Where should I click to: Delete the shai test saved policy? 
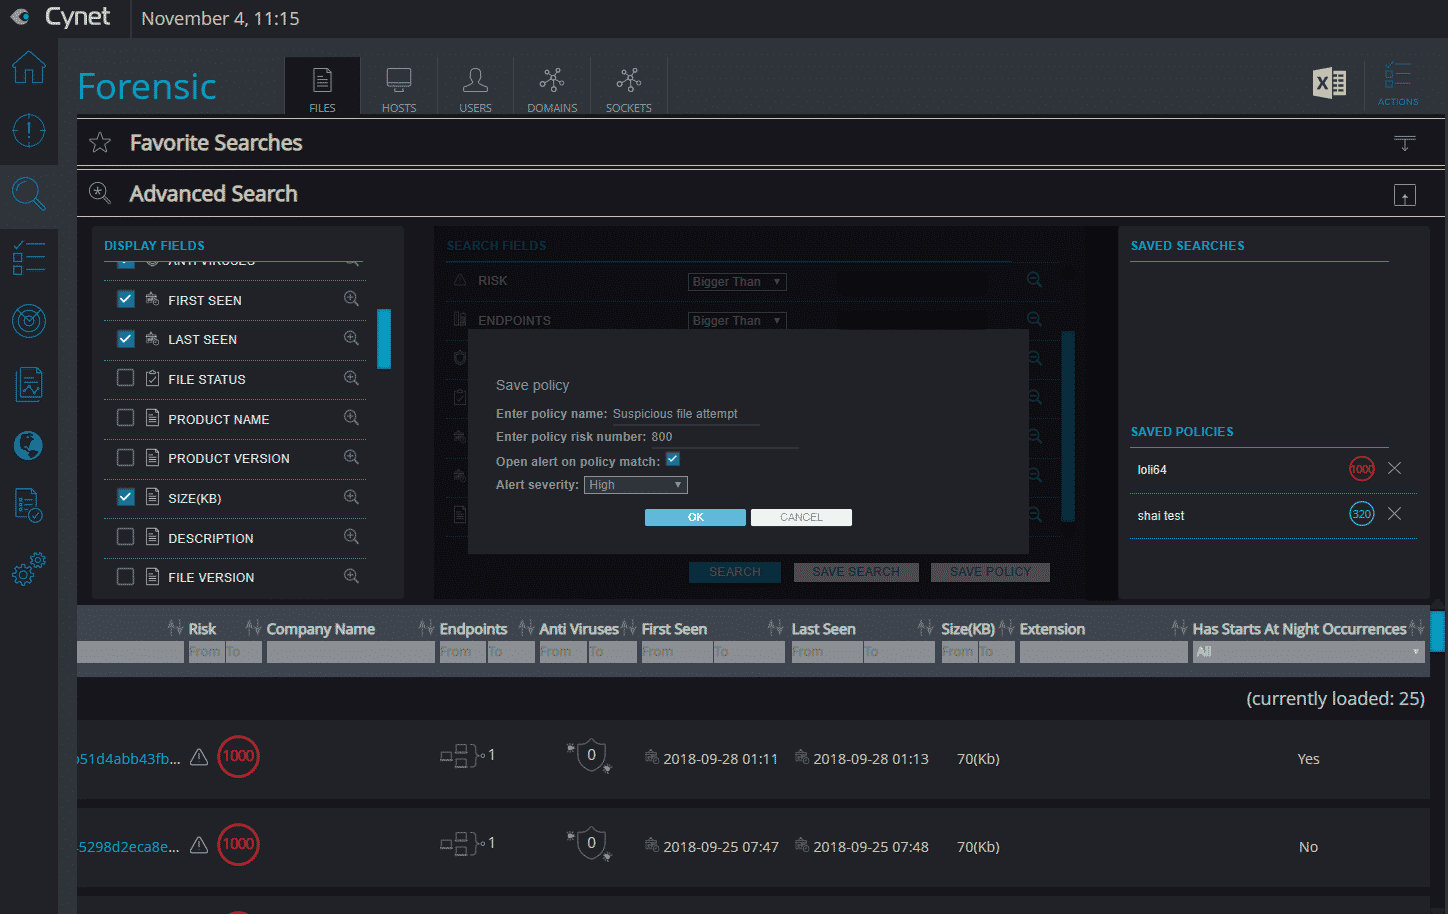1394,514
